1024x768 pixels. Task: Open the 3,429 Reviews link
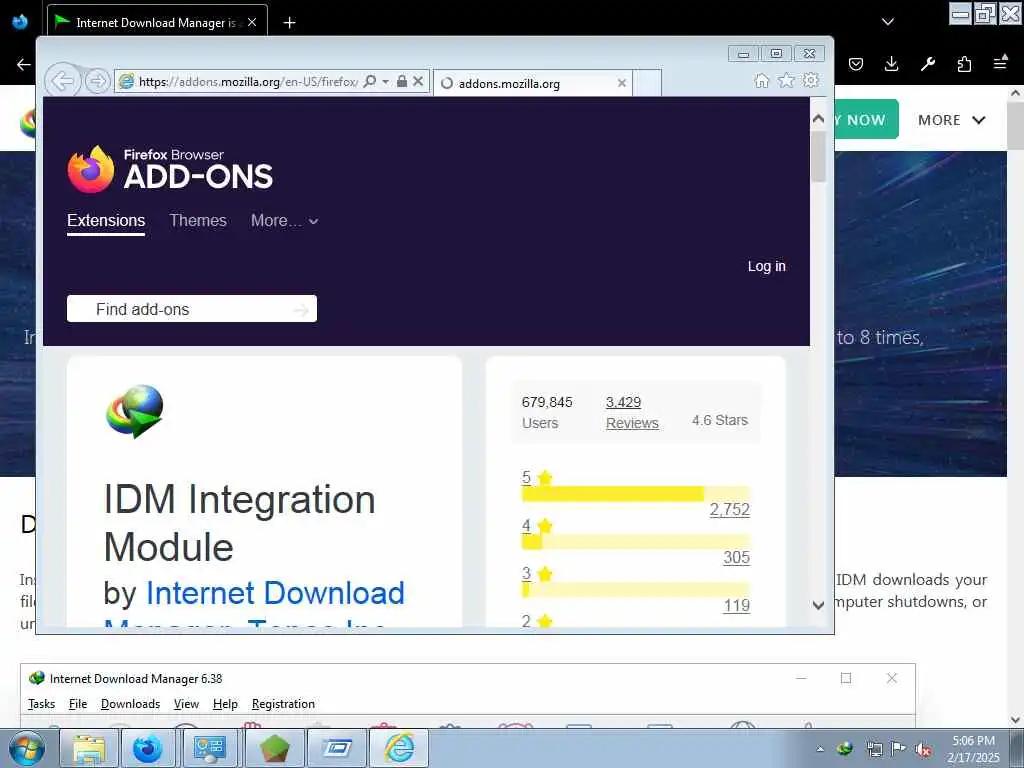632,413
